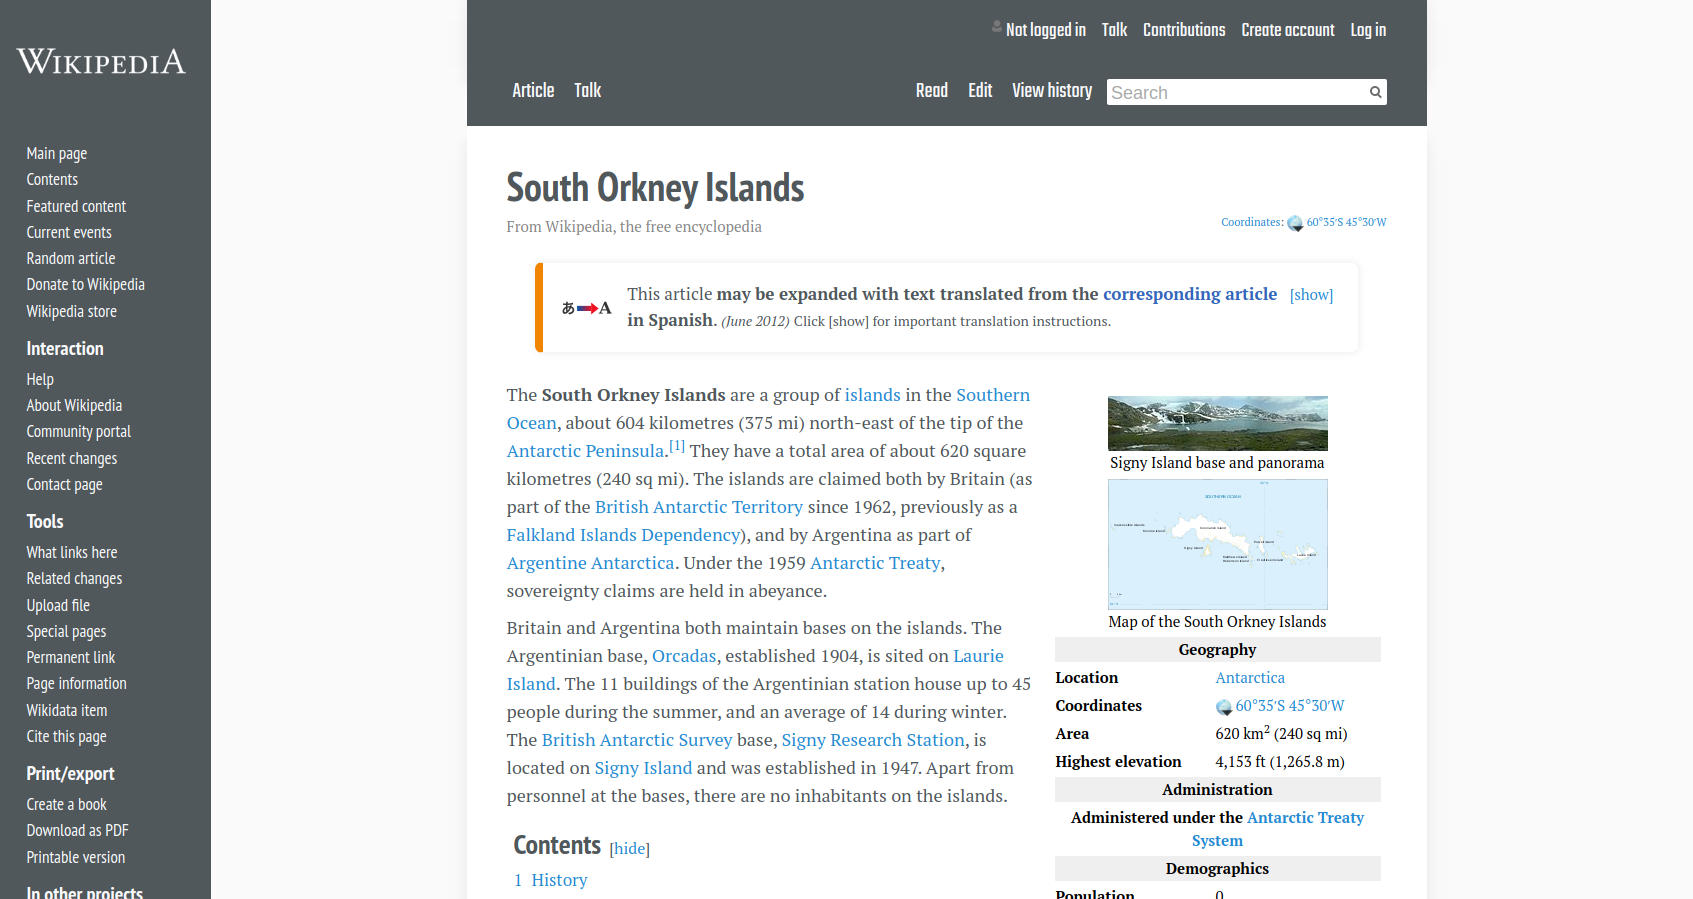Select the Edit tab

[x=980, y=90]
